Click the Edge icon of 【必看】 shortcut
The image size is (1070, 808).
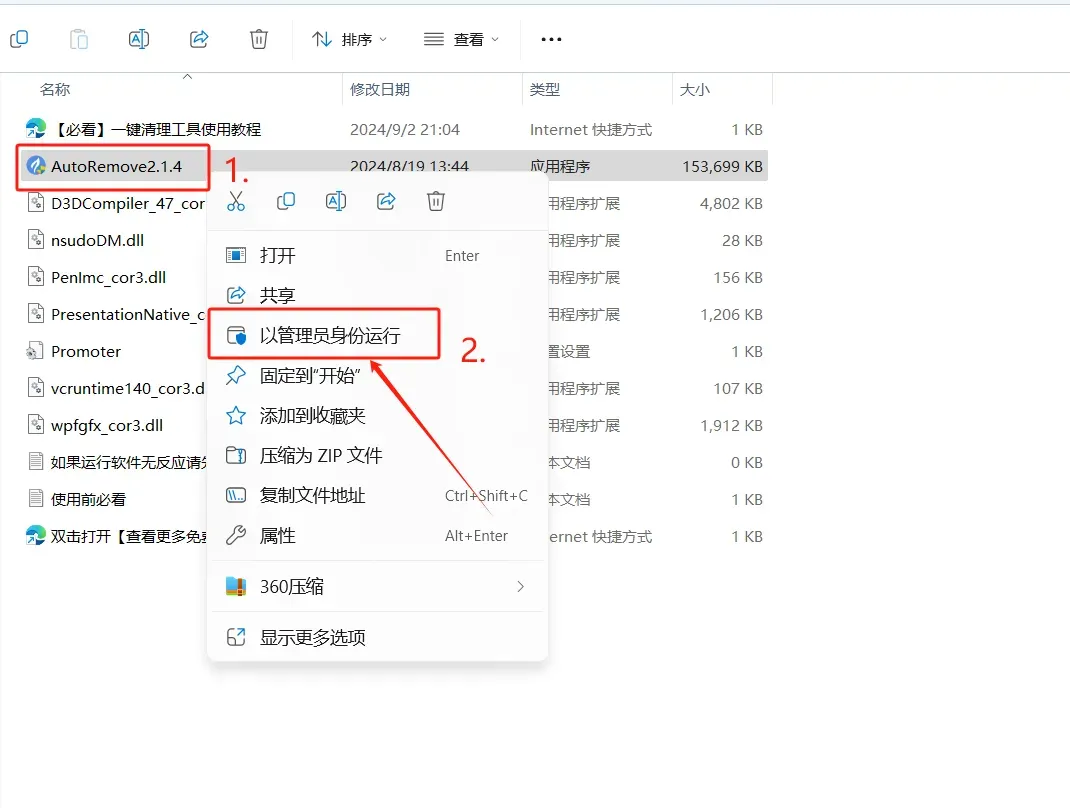35,128
